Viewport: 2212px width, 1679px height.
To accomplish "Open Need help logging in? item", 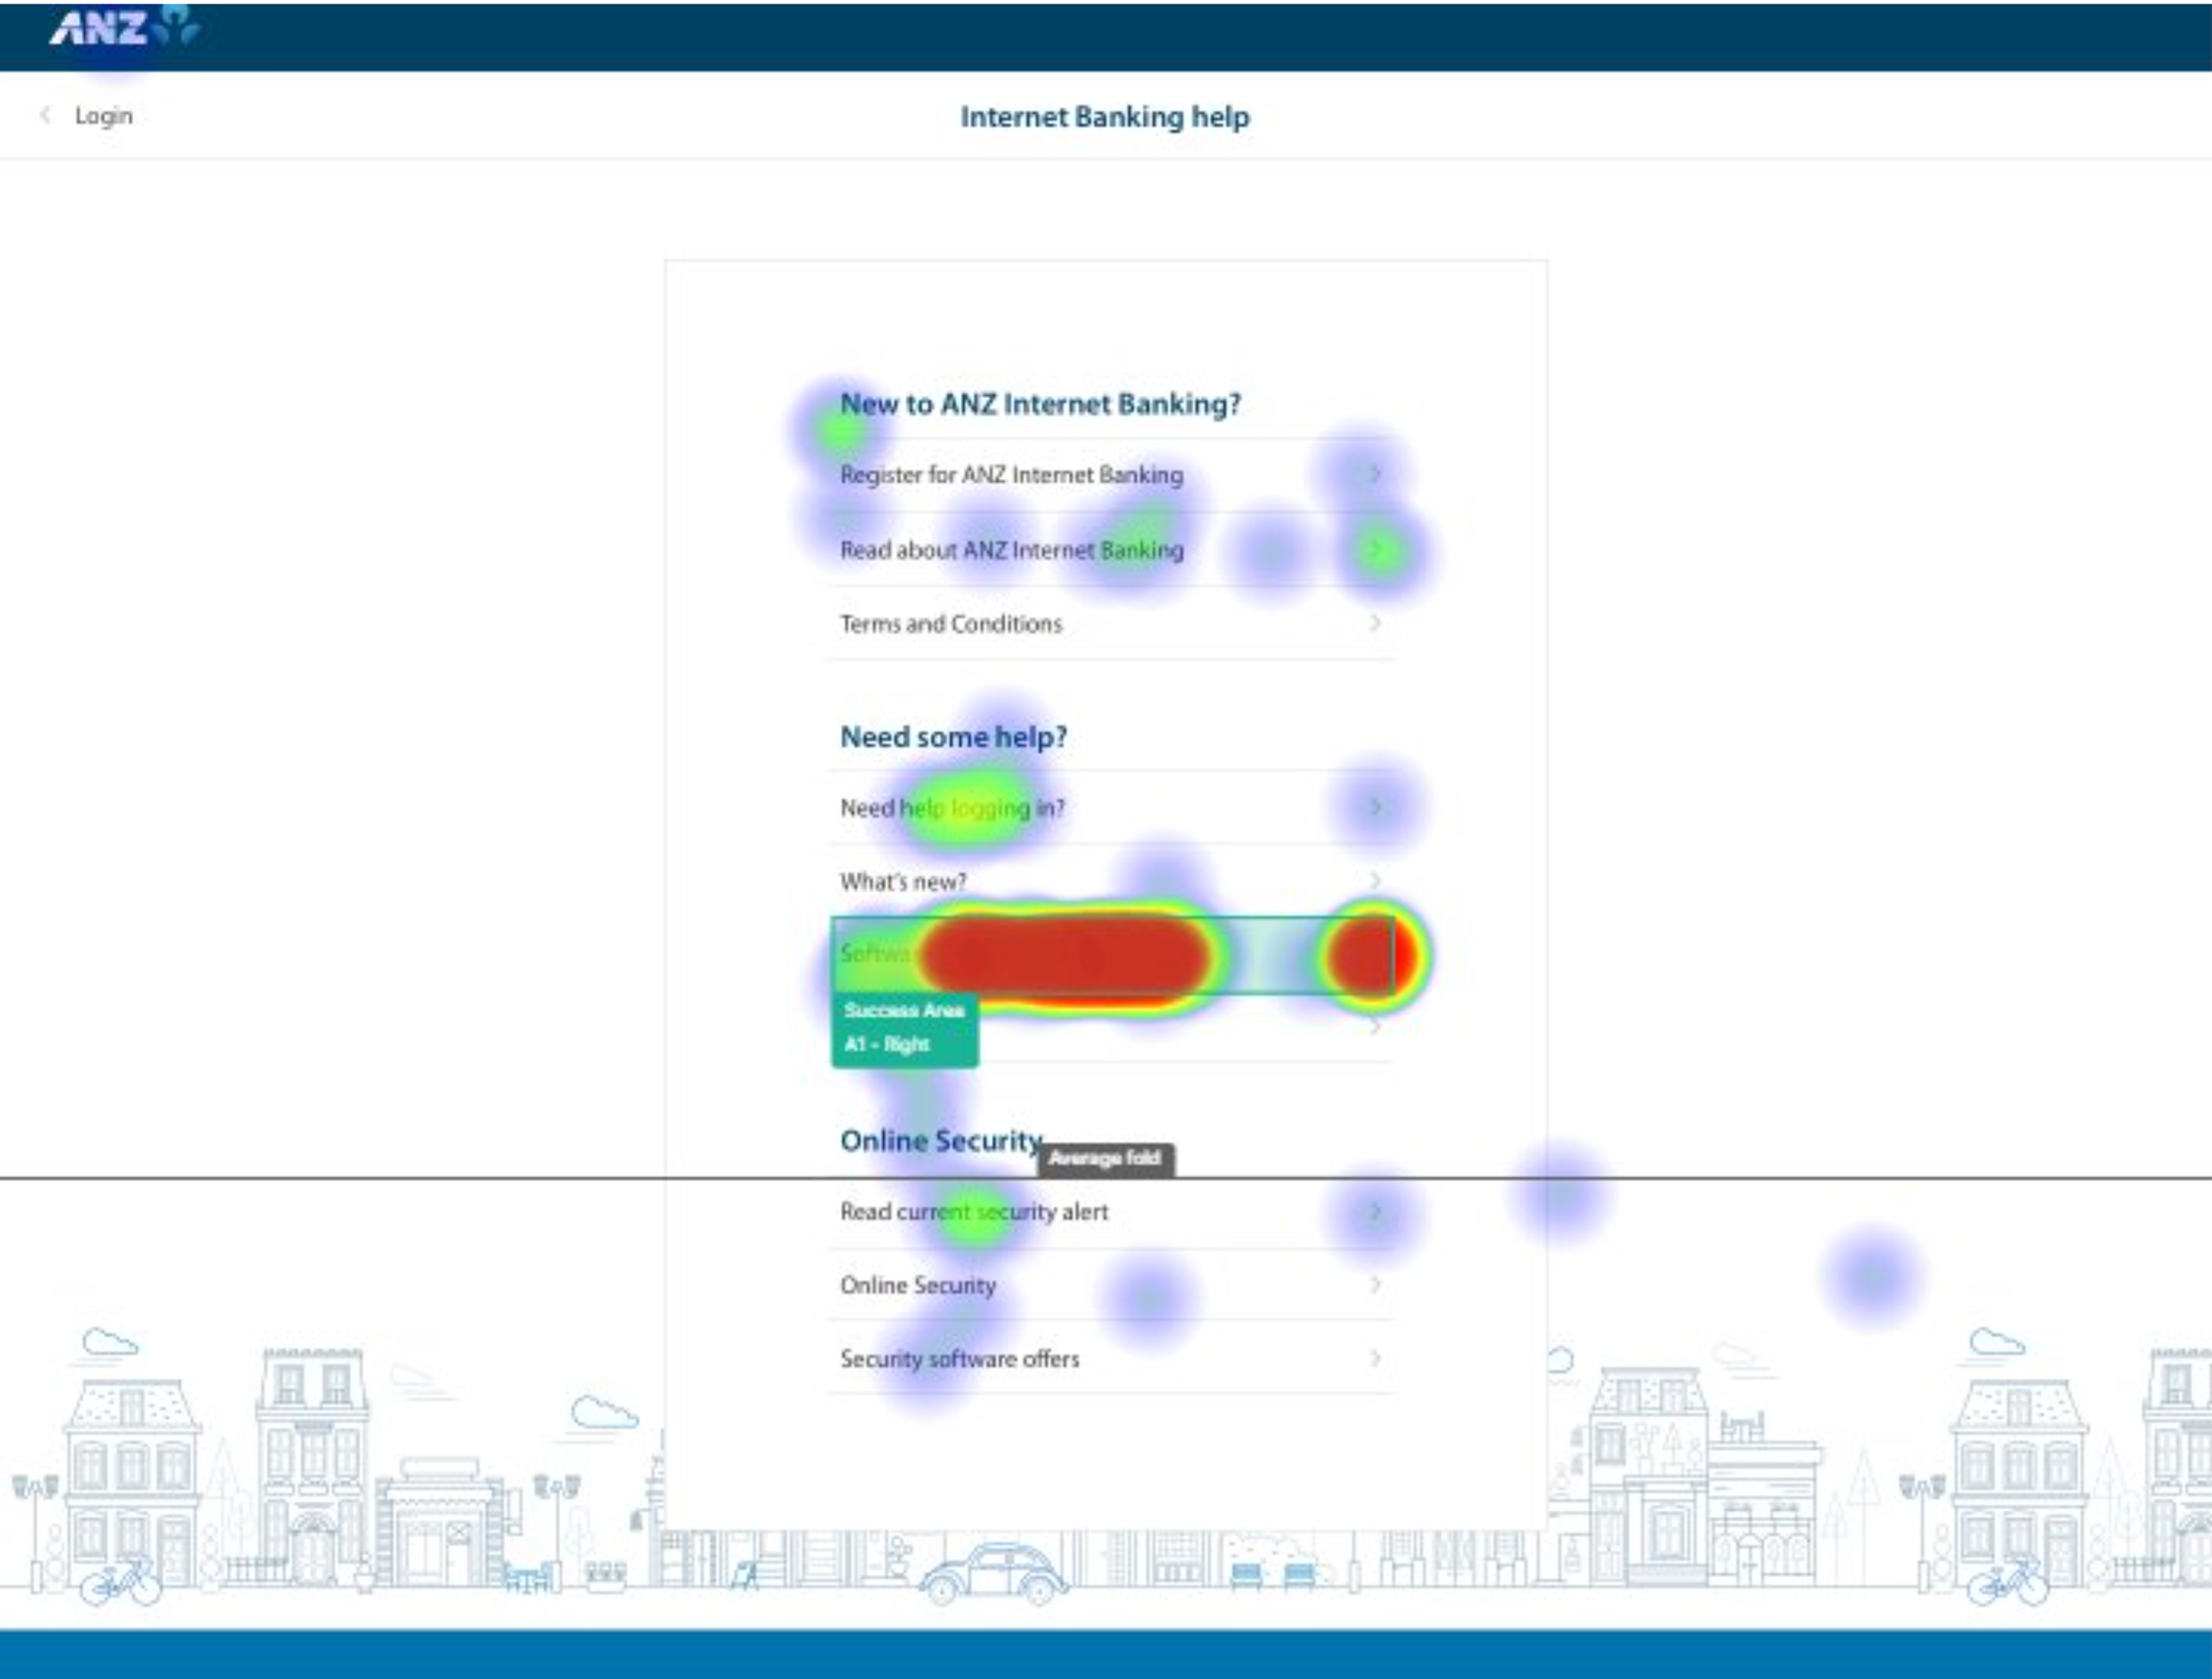I will (952, 808).
